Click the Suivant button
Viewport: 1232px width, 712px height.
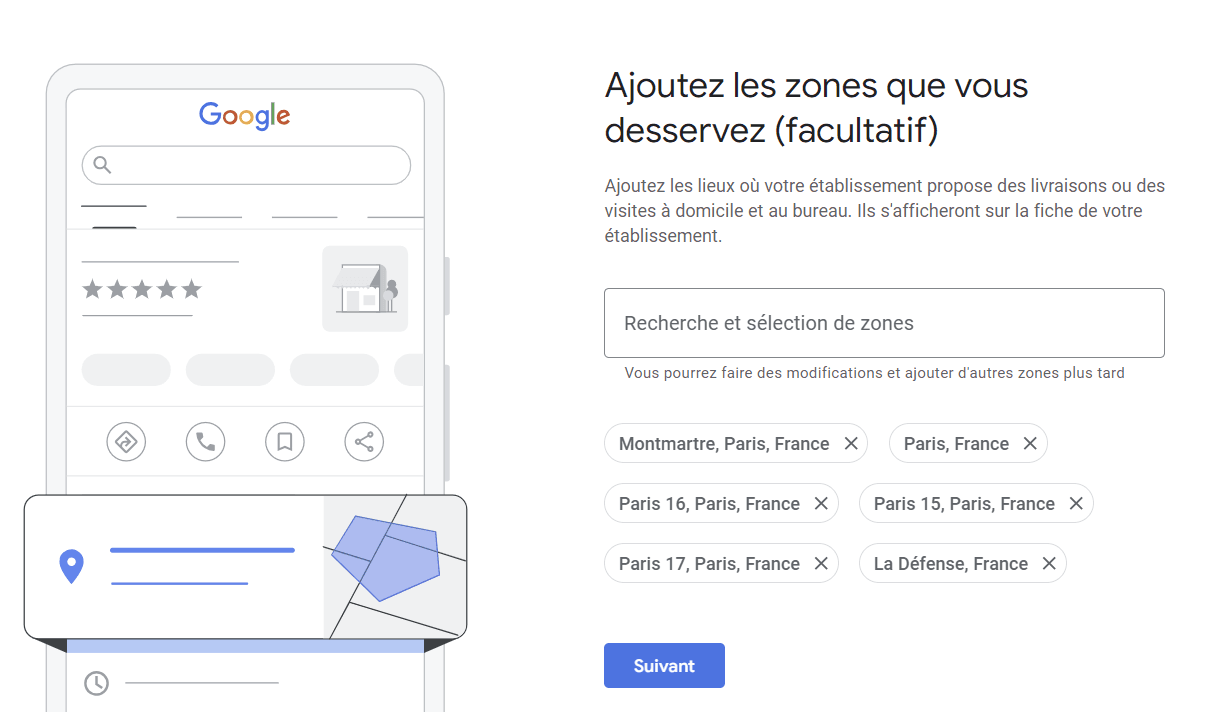[664, 665]
